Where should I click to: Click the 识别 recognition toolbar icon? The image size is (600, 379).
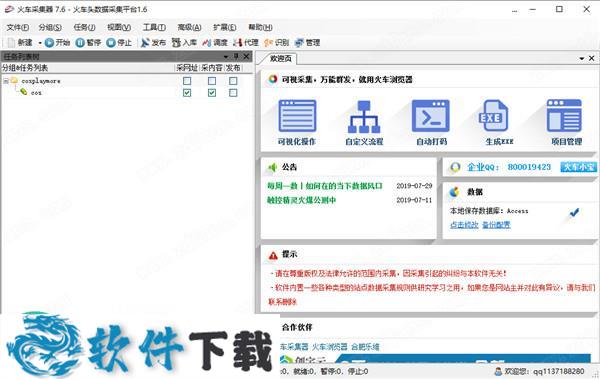[268, 42]
